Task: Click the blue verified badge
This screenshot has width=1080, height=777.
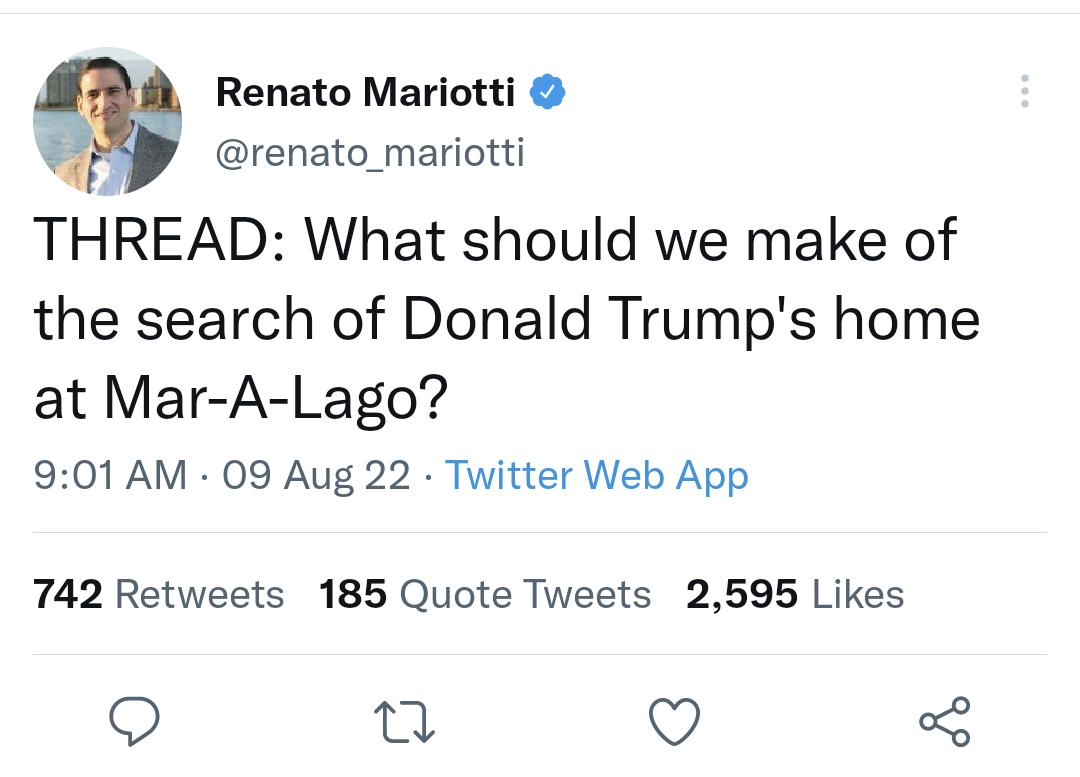Action: click(548, 89)
